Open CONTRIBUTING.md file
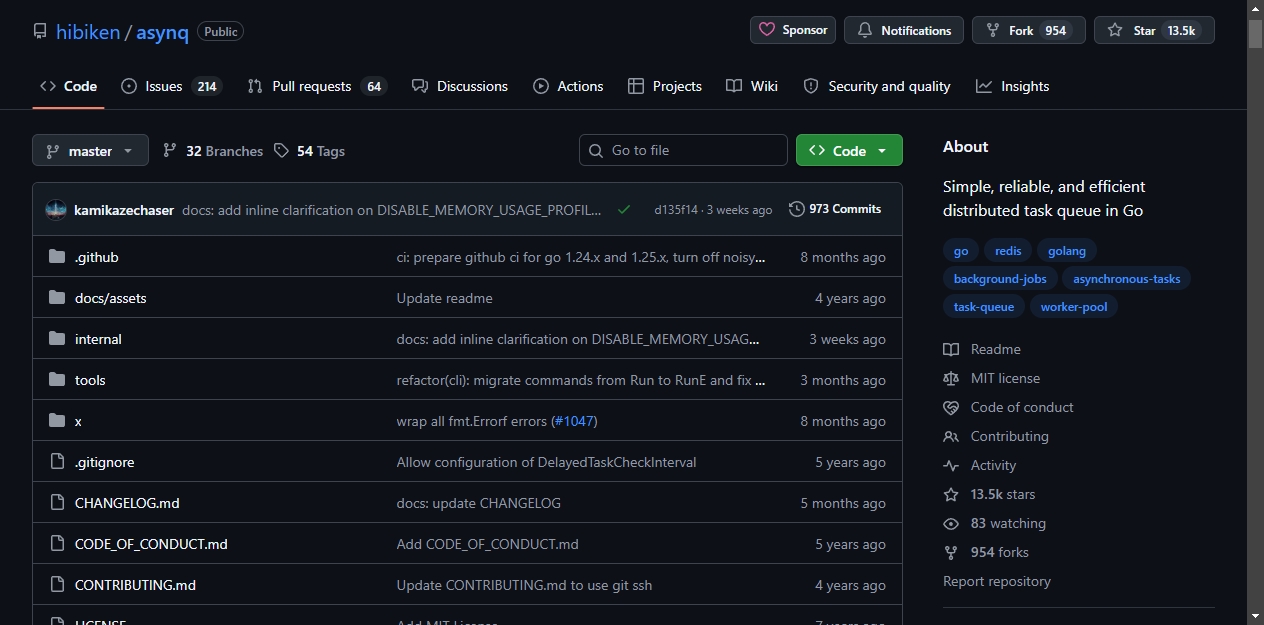Viewport: 1264px width, 625px height. 135,585
